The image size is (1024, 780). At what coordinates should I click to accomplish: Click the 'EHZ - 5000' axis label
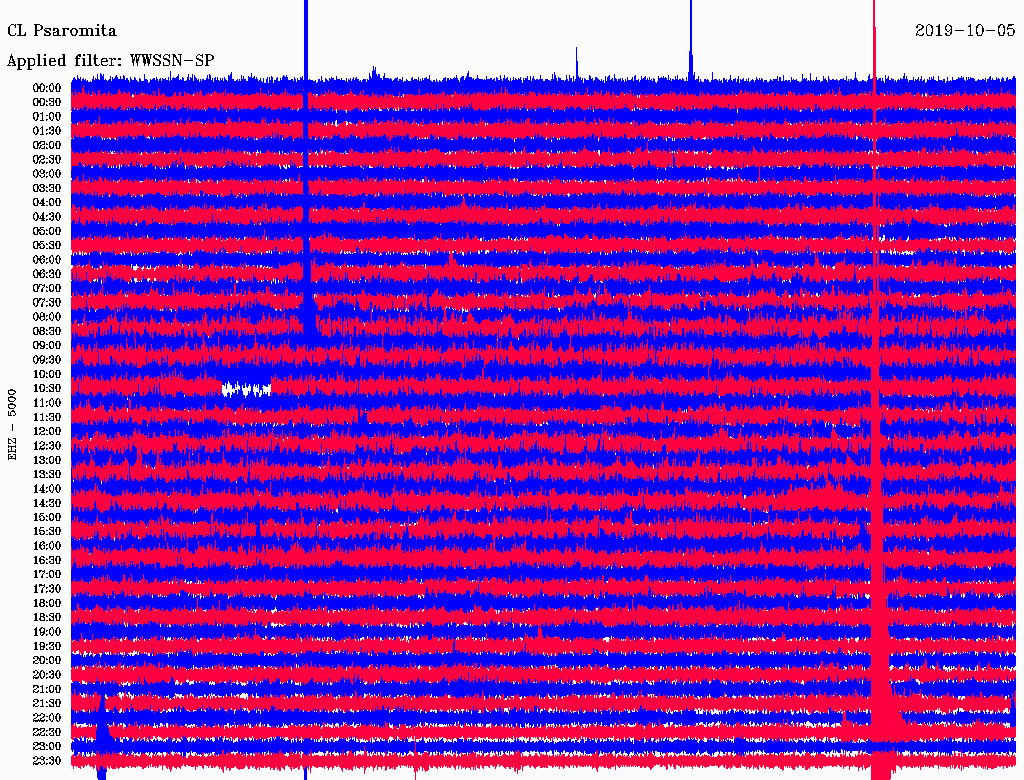pyautogui.click(x=12, y=425)
